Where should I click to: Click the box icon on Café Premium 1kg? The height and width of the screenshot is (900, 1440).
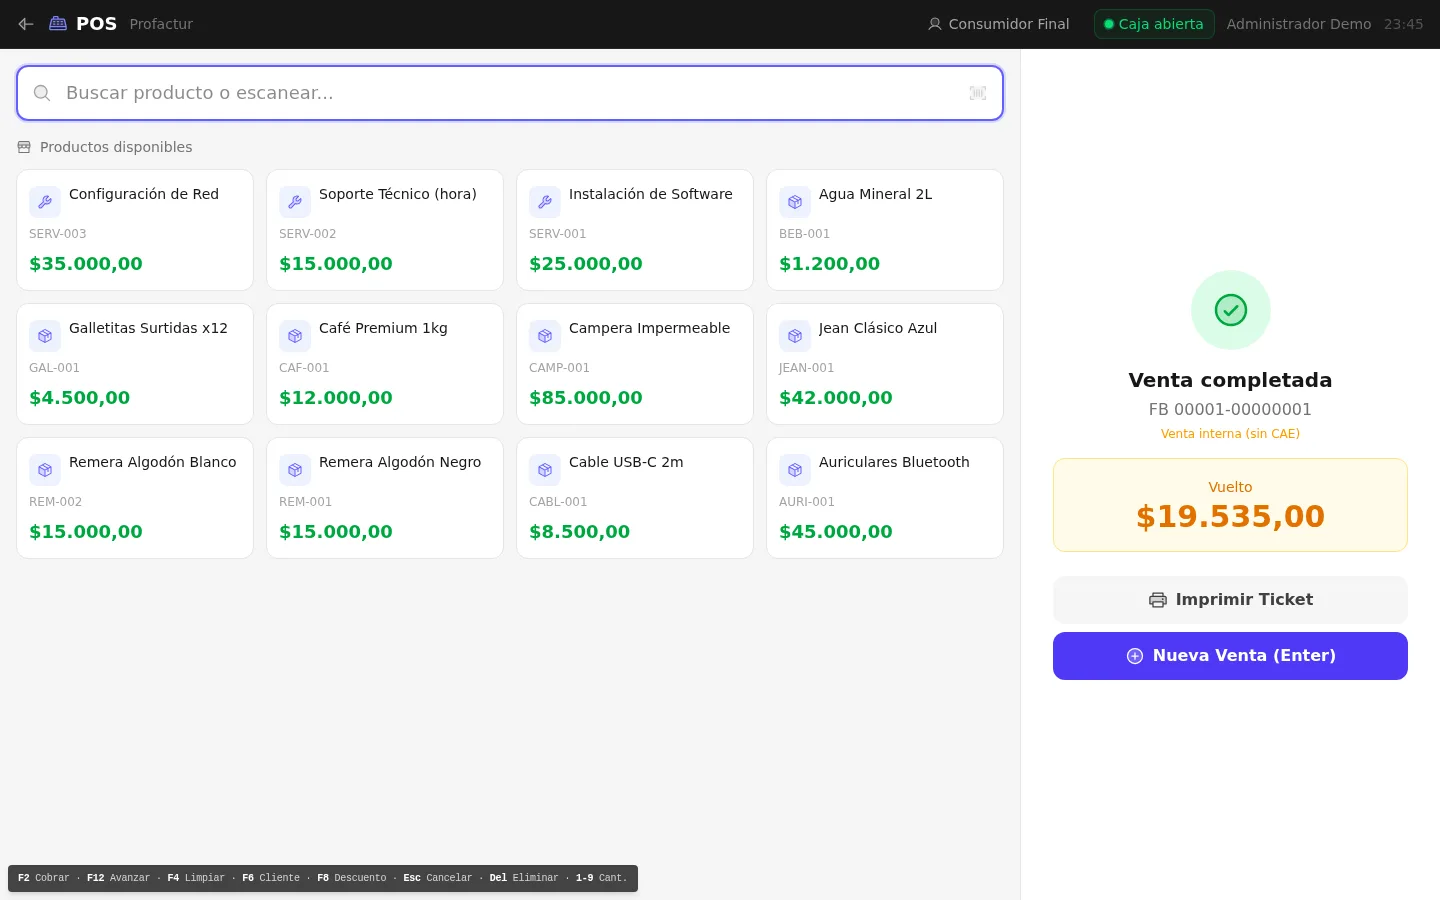pos(295,336)
